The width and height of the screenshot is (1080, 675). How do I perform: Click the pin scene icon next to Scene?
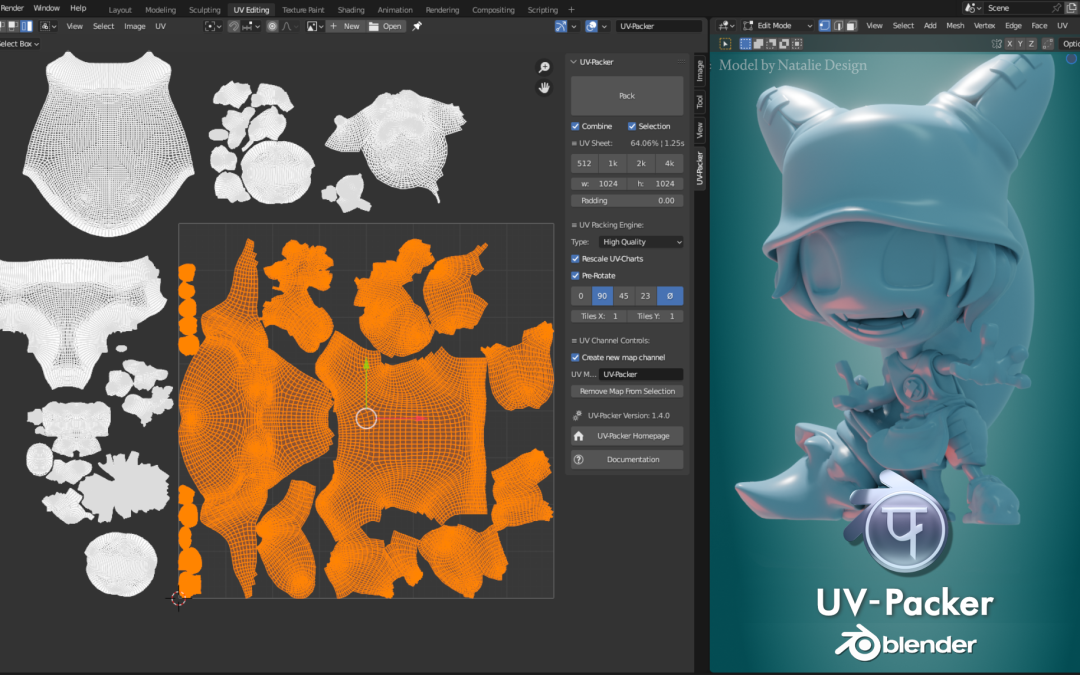pos(1057,8)
